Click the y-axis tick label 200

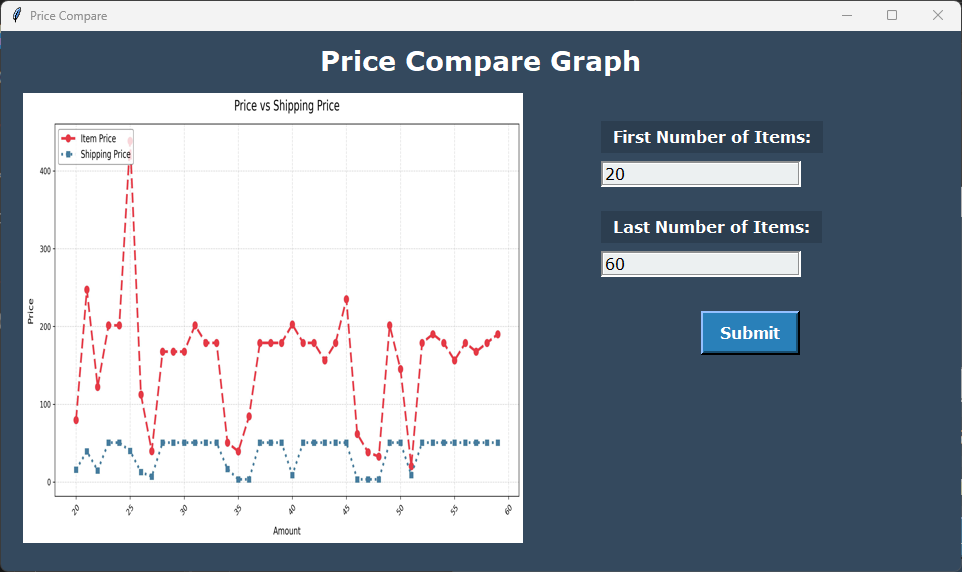click(x=45, y=327)
